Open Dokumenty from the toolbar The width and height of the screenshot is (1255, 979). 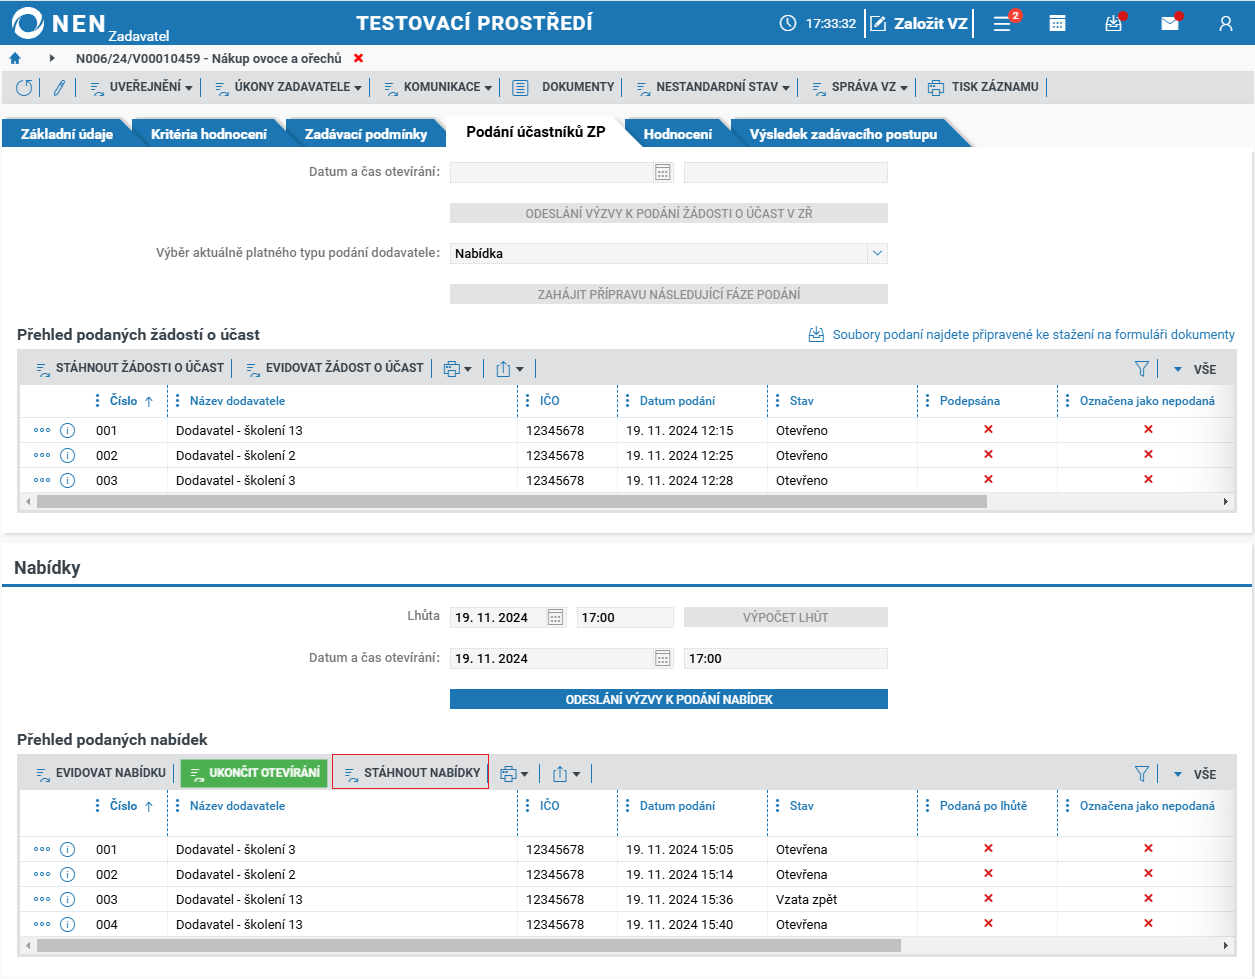point(563,87)
